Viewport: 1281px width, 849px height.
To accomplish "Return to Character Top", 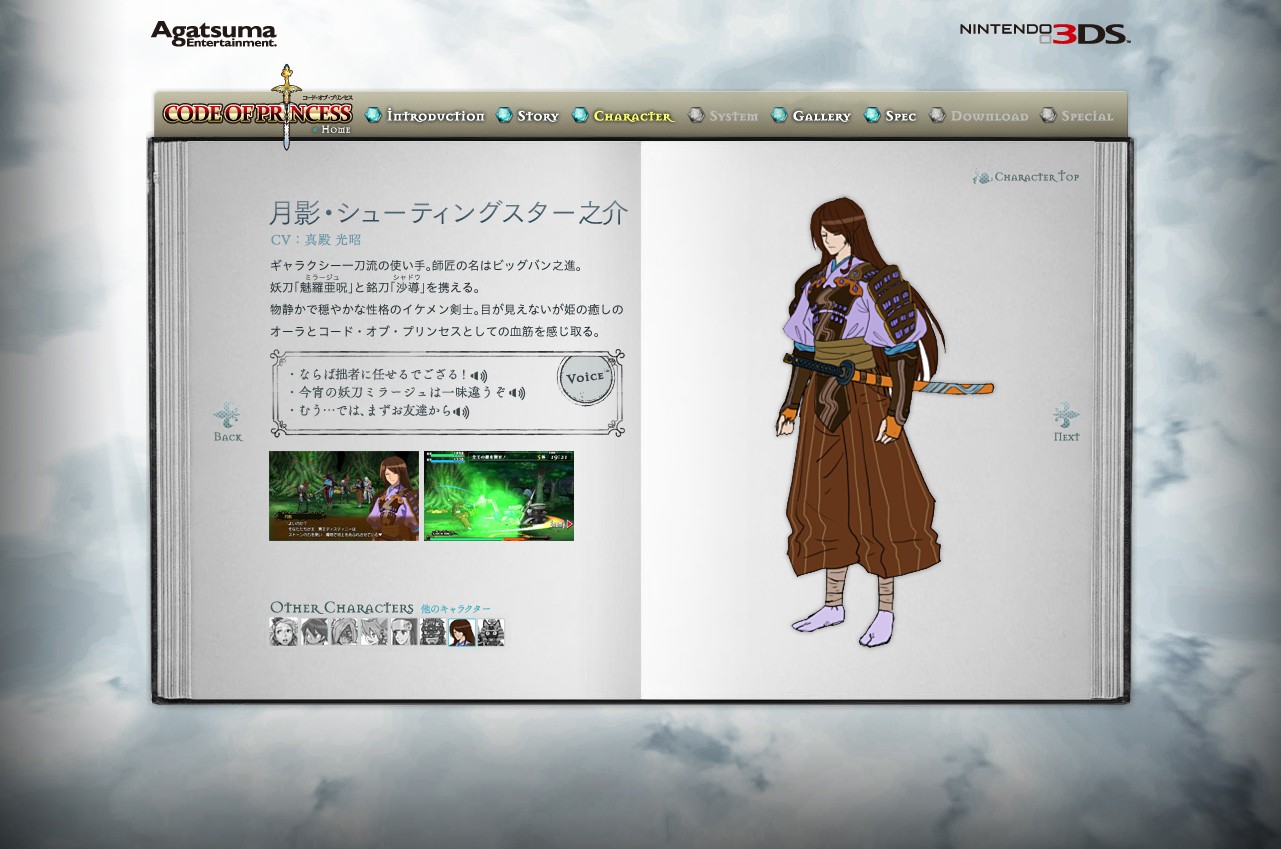I will [1026, 177].
